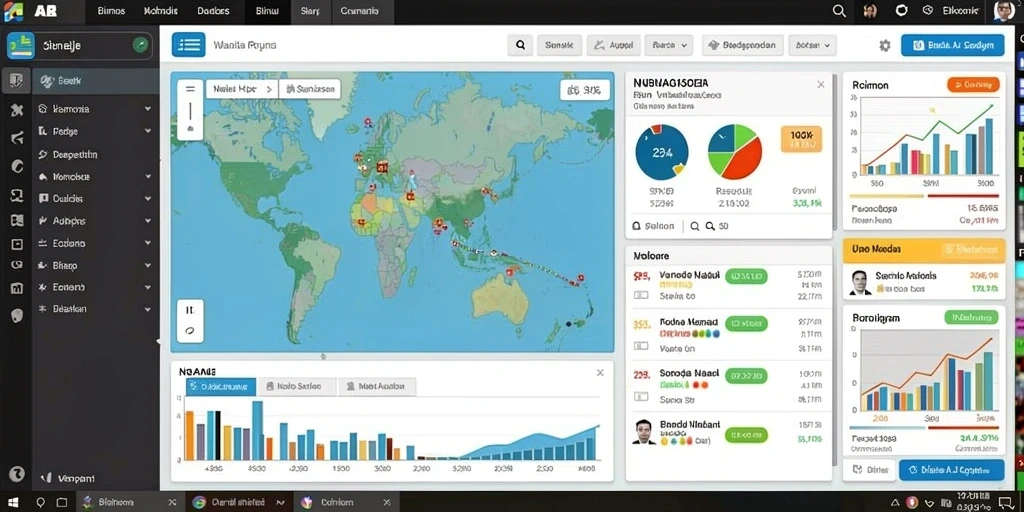
Task: Open the Windows Start menu
Action: (x=14, y=502)
